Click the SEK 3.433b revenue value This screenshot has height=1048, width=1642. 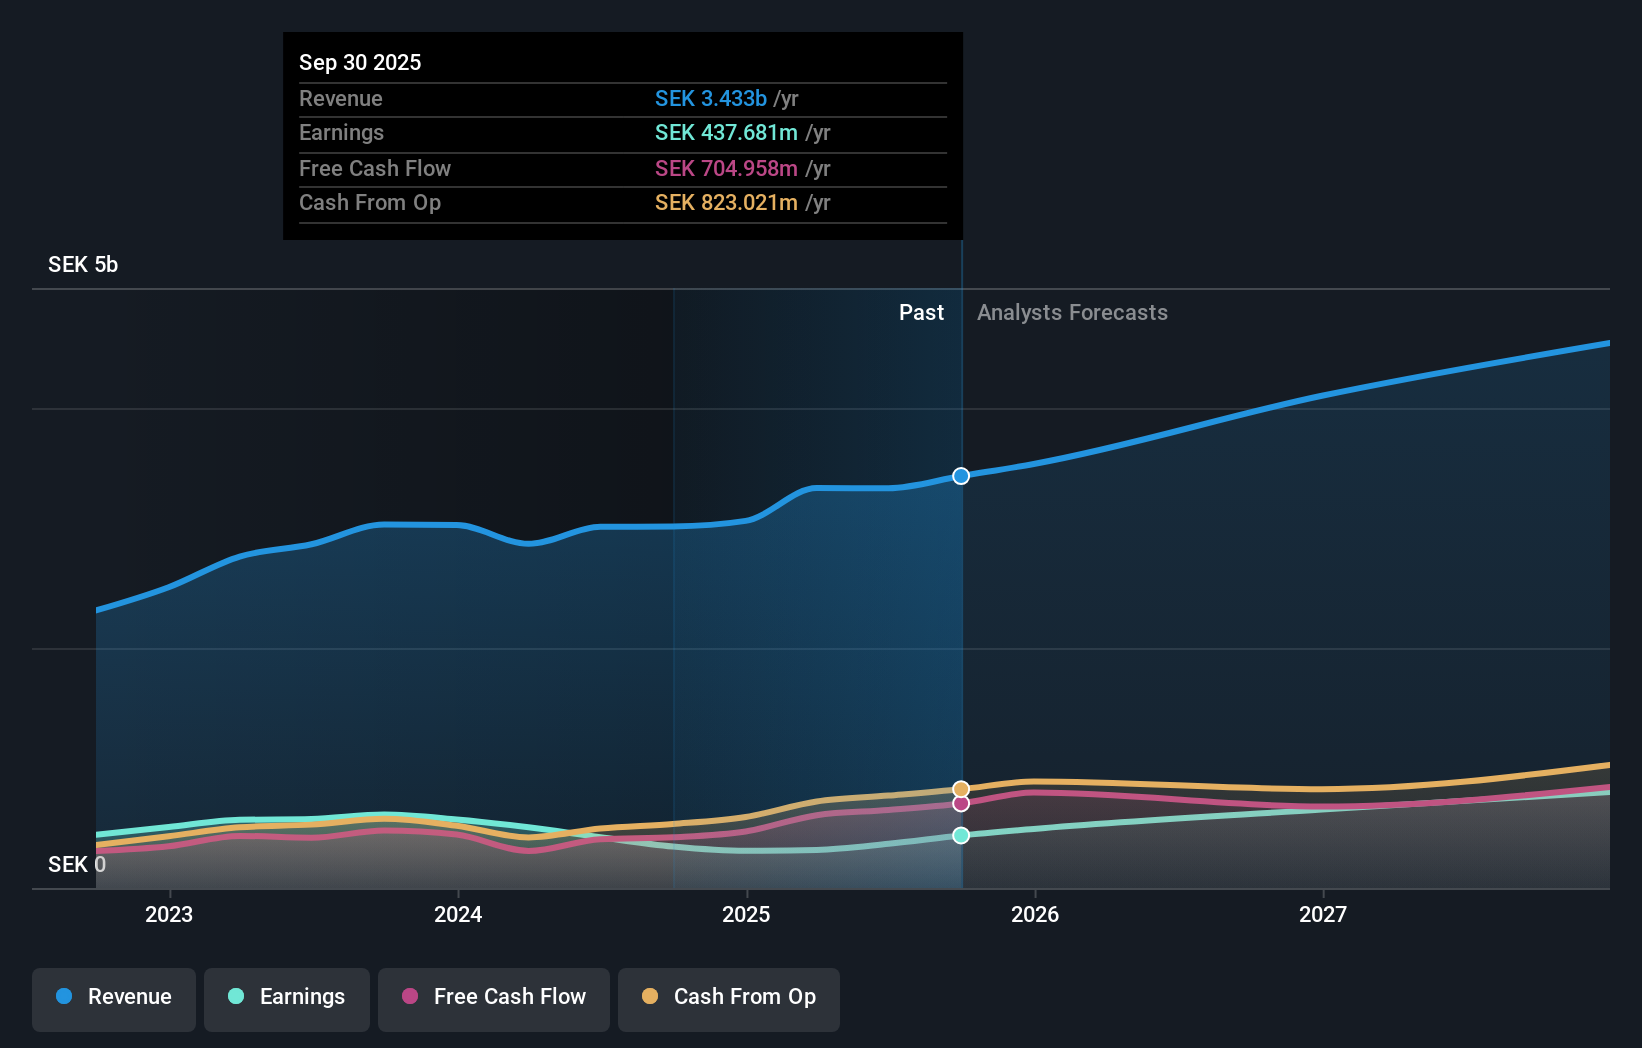pyautogui.click(x=710, y=98)
